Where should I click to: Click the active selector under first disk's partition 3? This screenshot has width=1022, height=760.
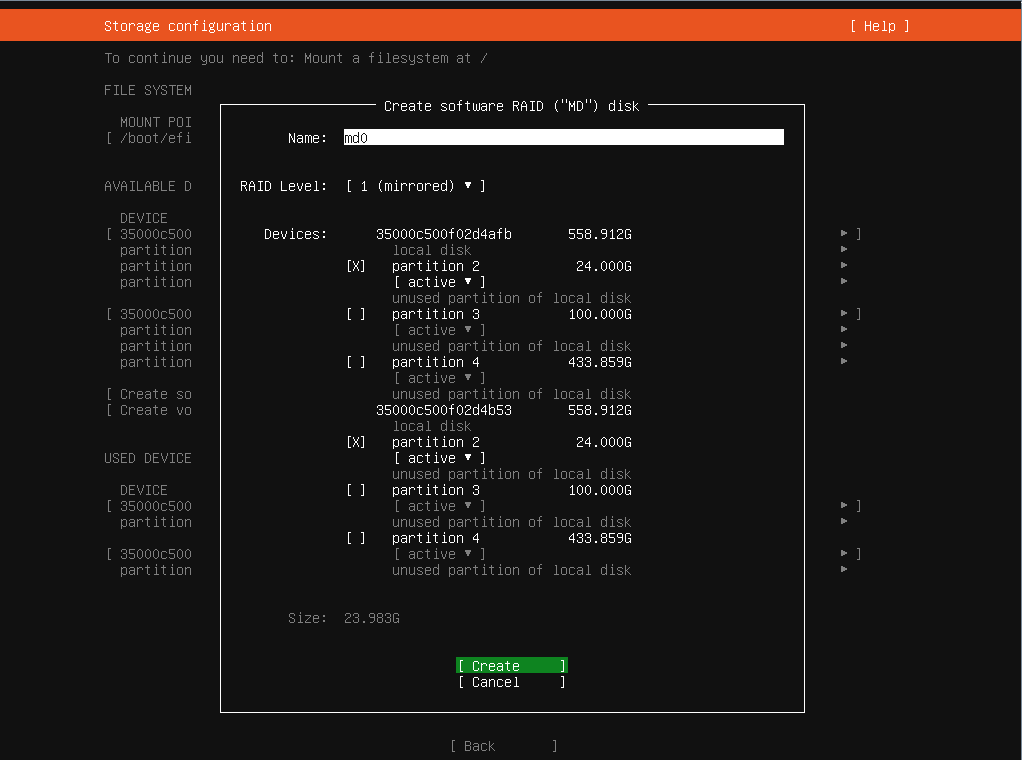(439, 330)
